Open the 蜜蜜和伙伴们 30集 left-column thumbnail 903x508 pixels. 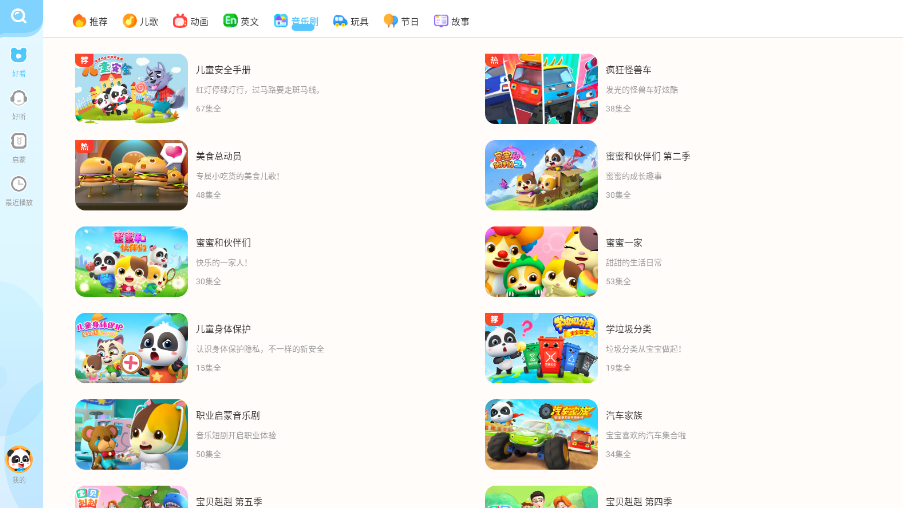(131, 261)
